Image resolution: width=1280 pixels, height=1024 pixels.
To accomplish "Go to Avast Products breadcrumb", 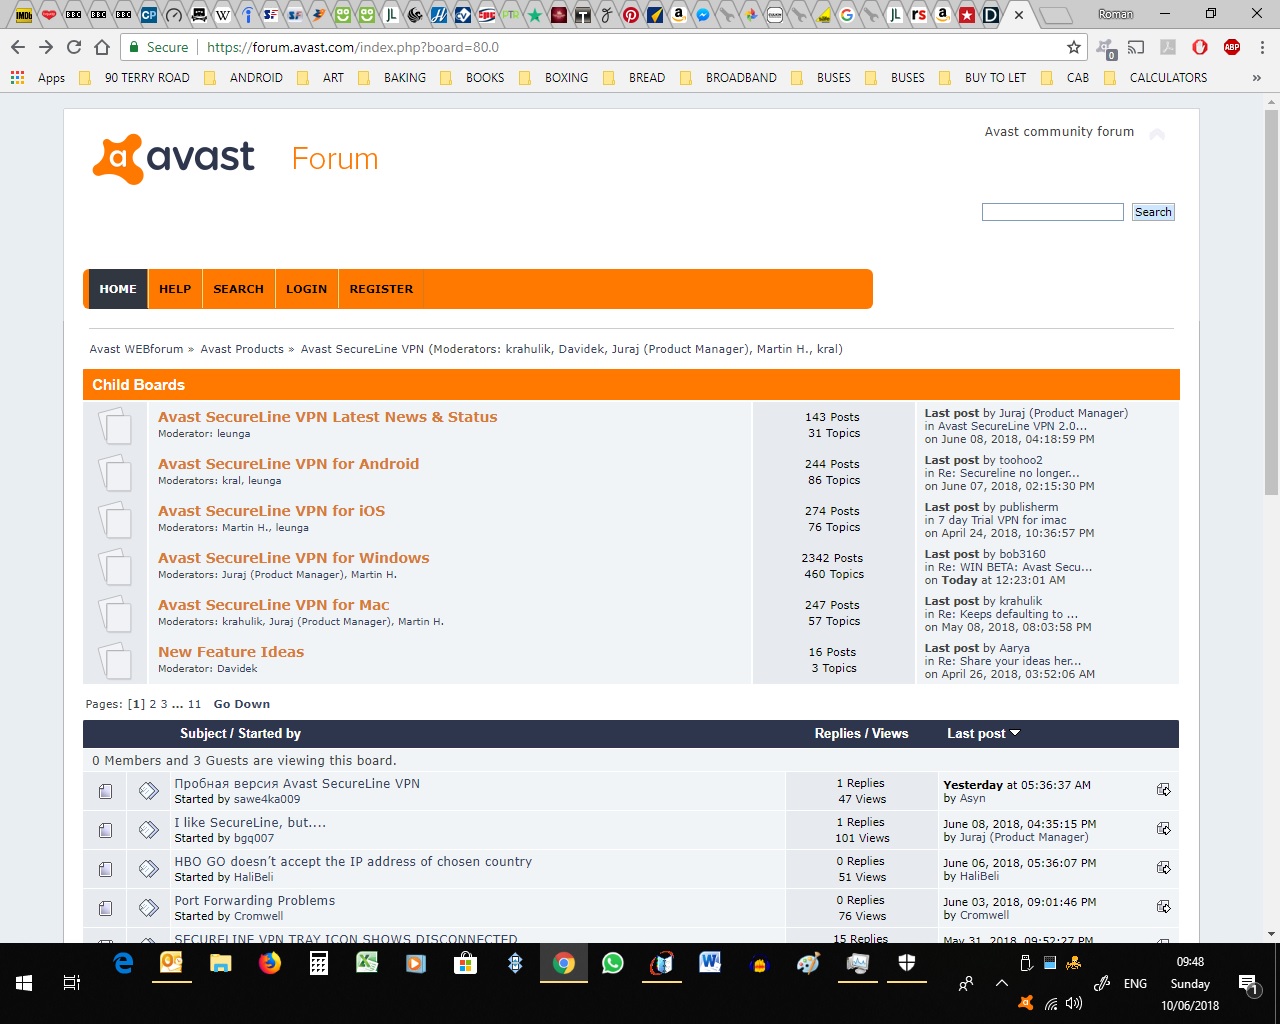I will [242, 349].
